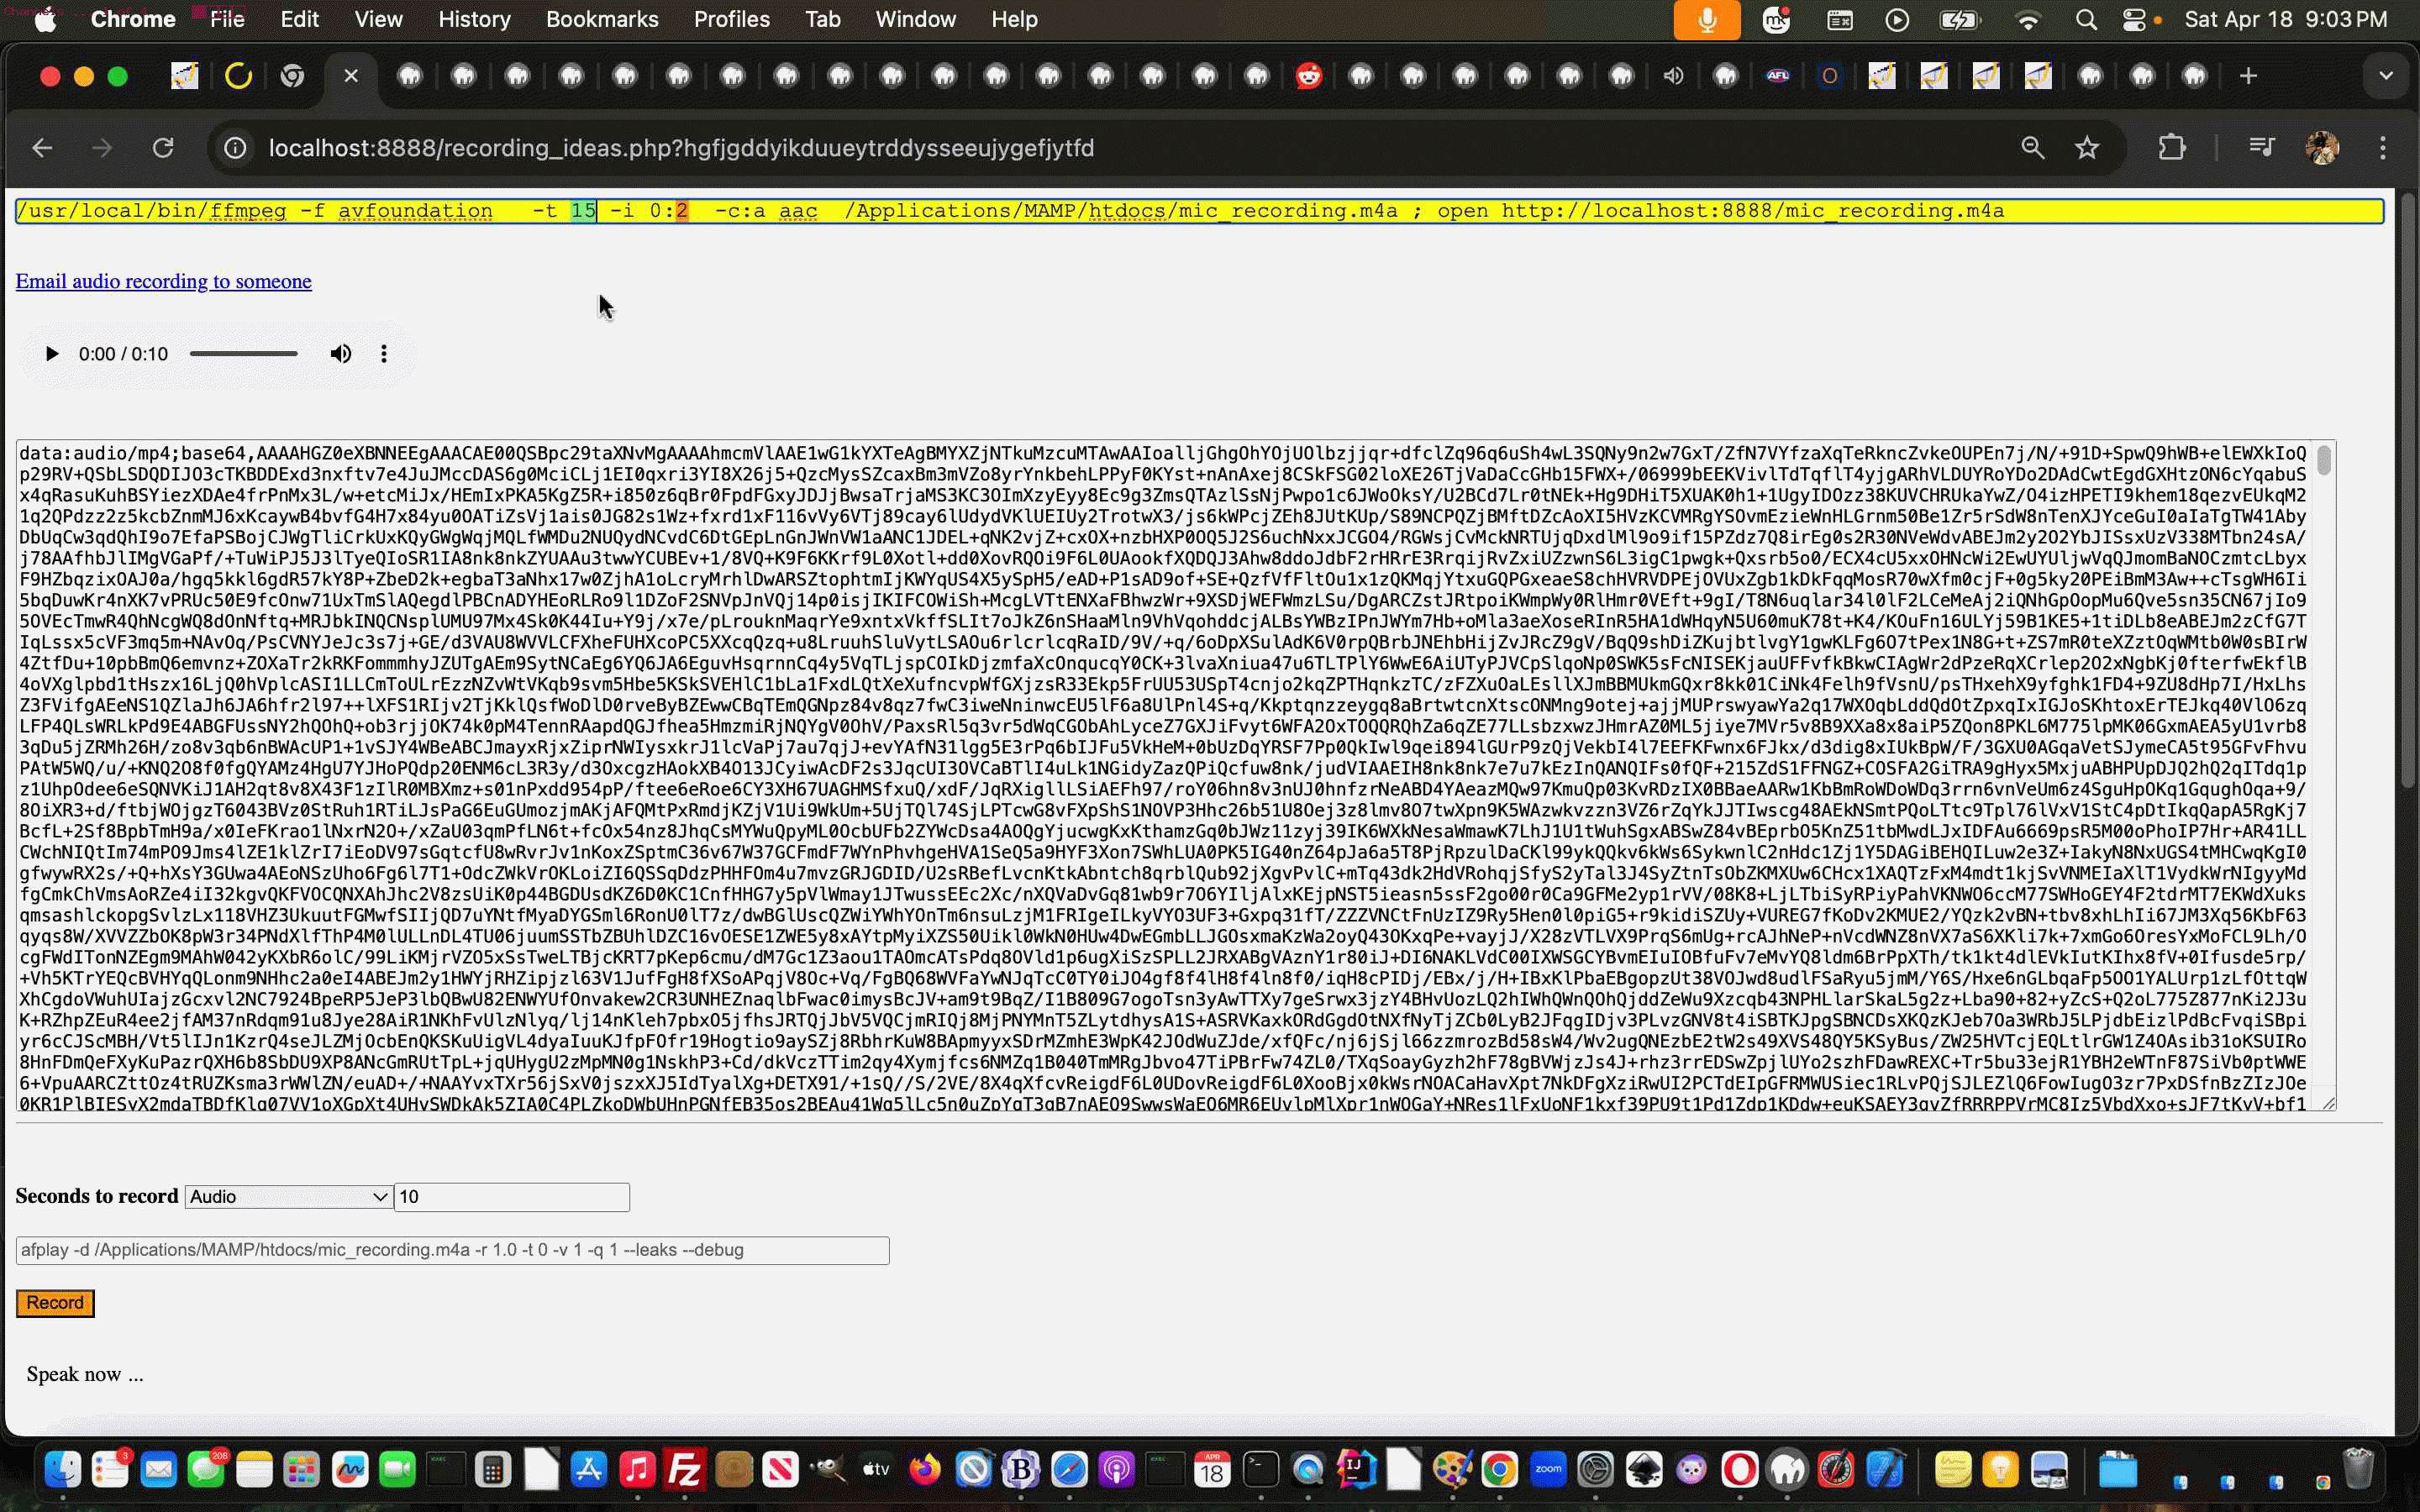Viewport: 2420px width, 1512px height.
Task: Open a new tab with plus button
Action: tap(2248, 76)
